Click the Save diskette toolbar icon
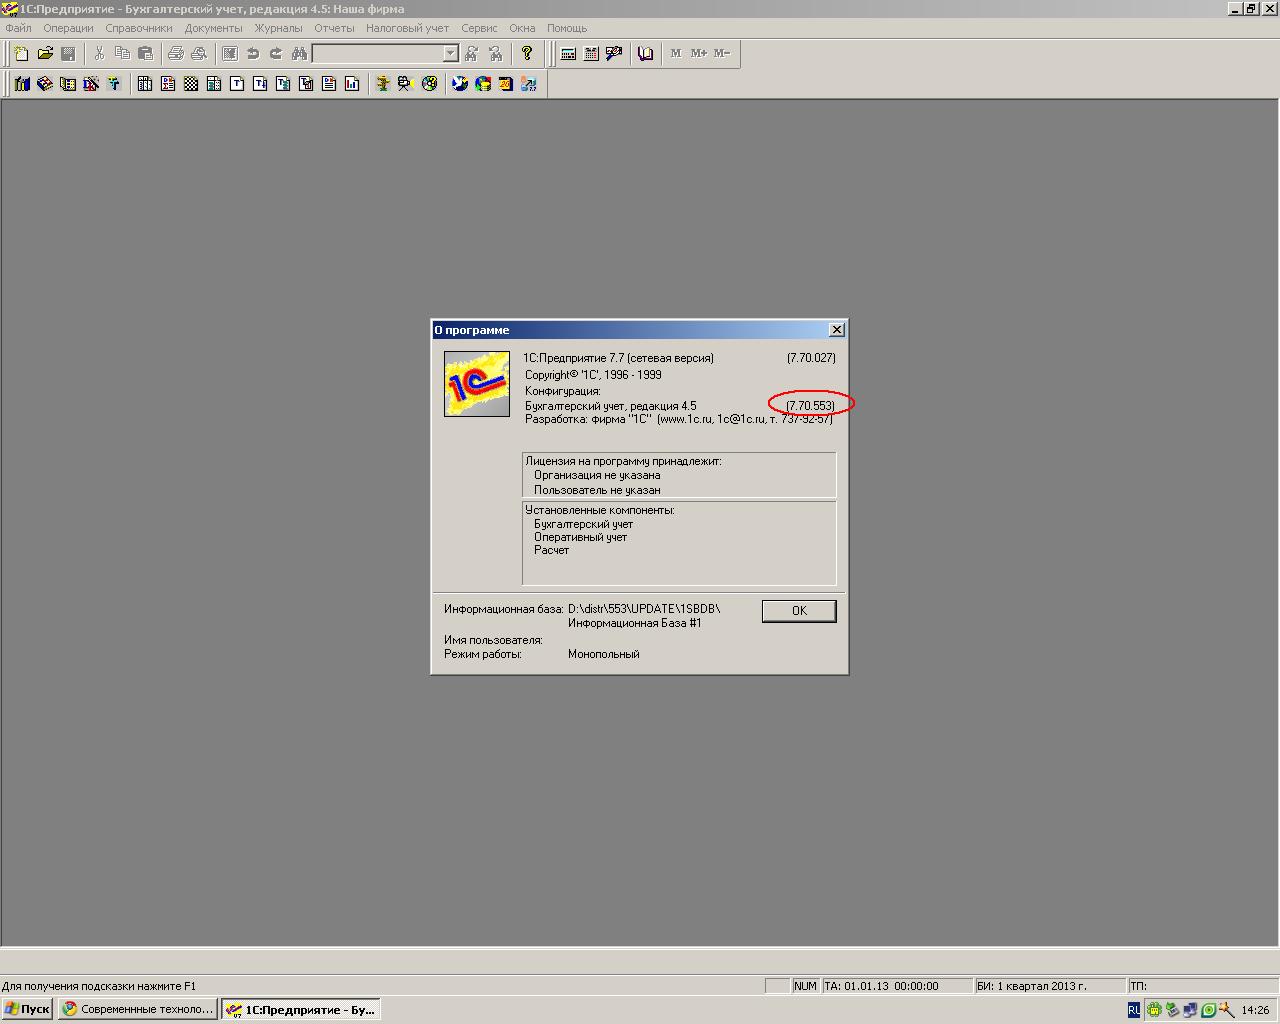This screenshot has height=1024, width=1280. tap(68, 54)
